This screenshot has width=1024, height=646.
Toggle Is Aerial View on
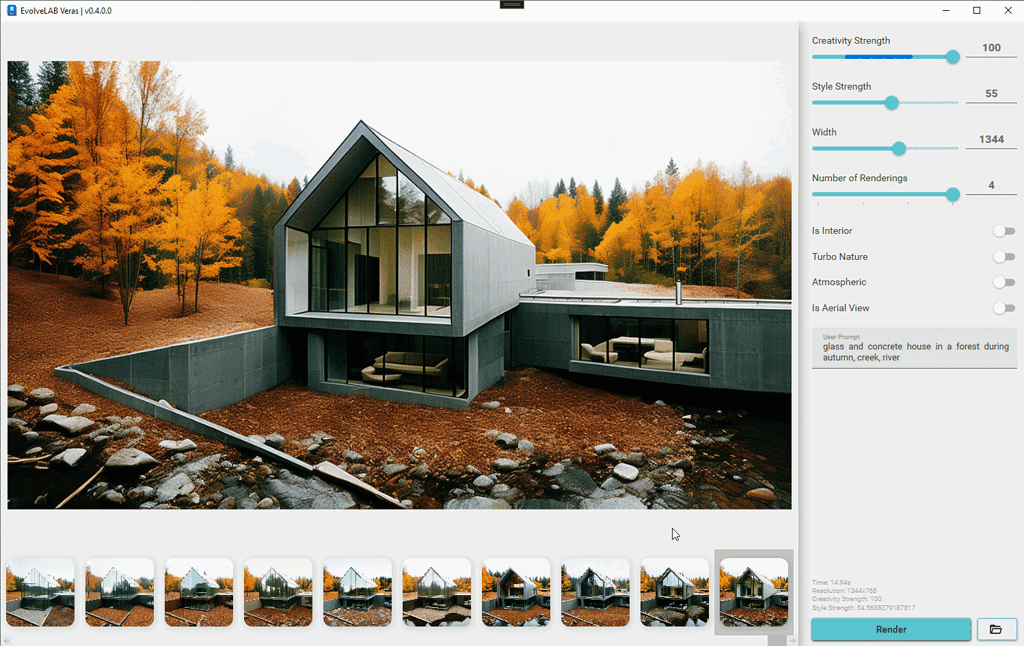pos(1004,308)
